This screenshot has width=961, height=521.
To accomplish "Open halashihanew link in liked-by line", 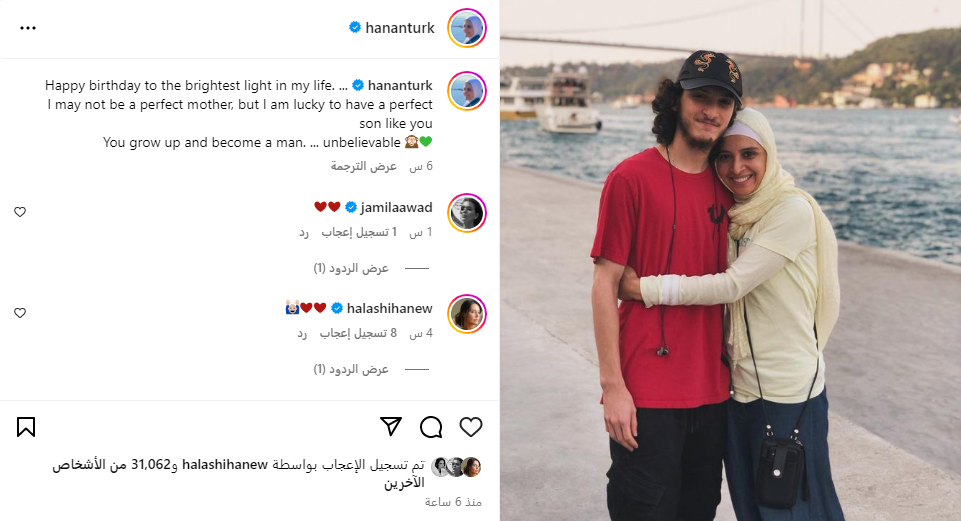I will click(225, 465).
